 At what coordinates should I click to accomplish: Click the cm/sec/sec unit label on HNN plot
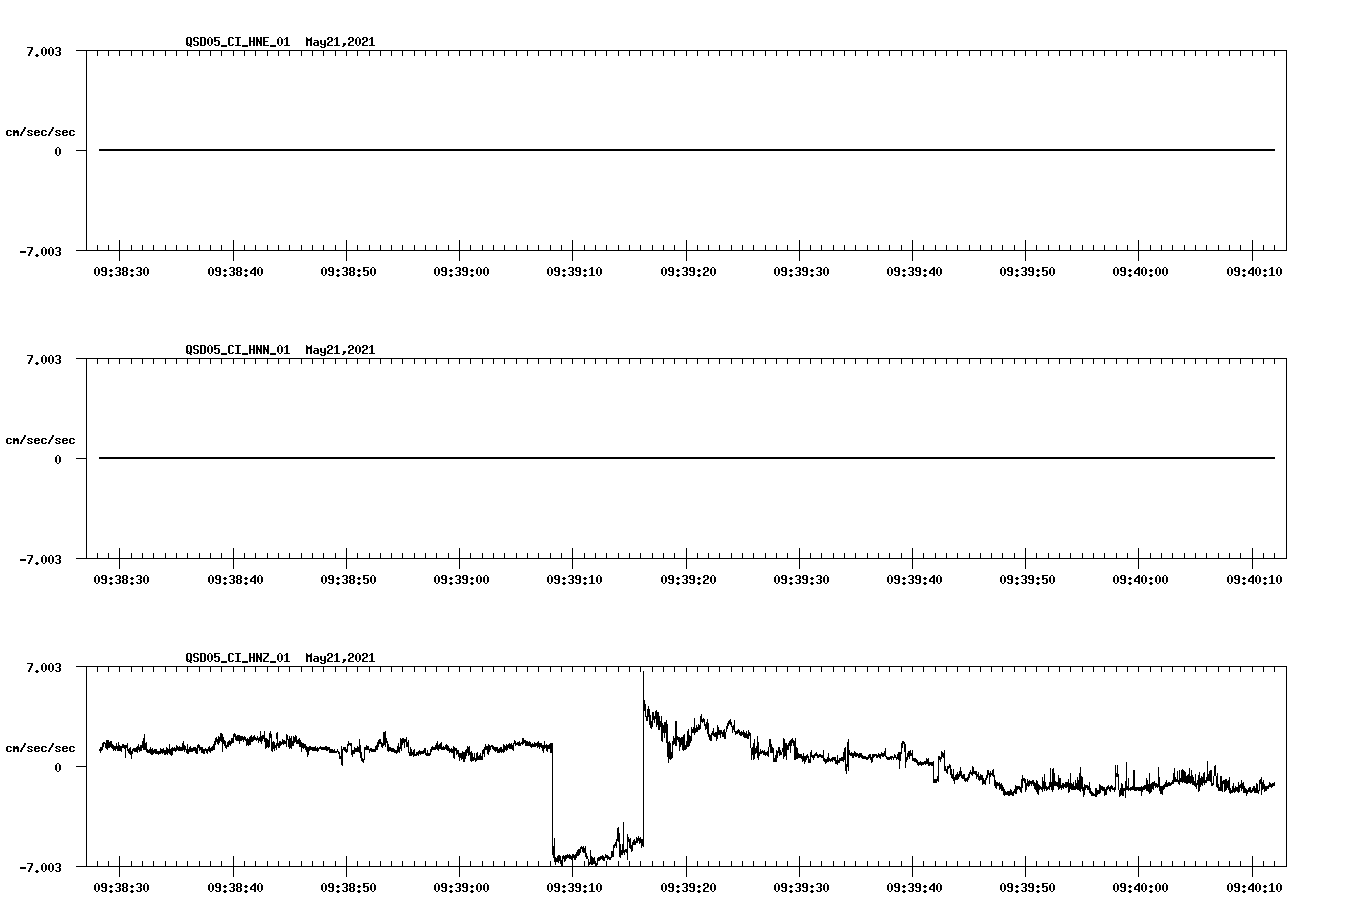point(42,439)
